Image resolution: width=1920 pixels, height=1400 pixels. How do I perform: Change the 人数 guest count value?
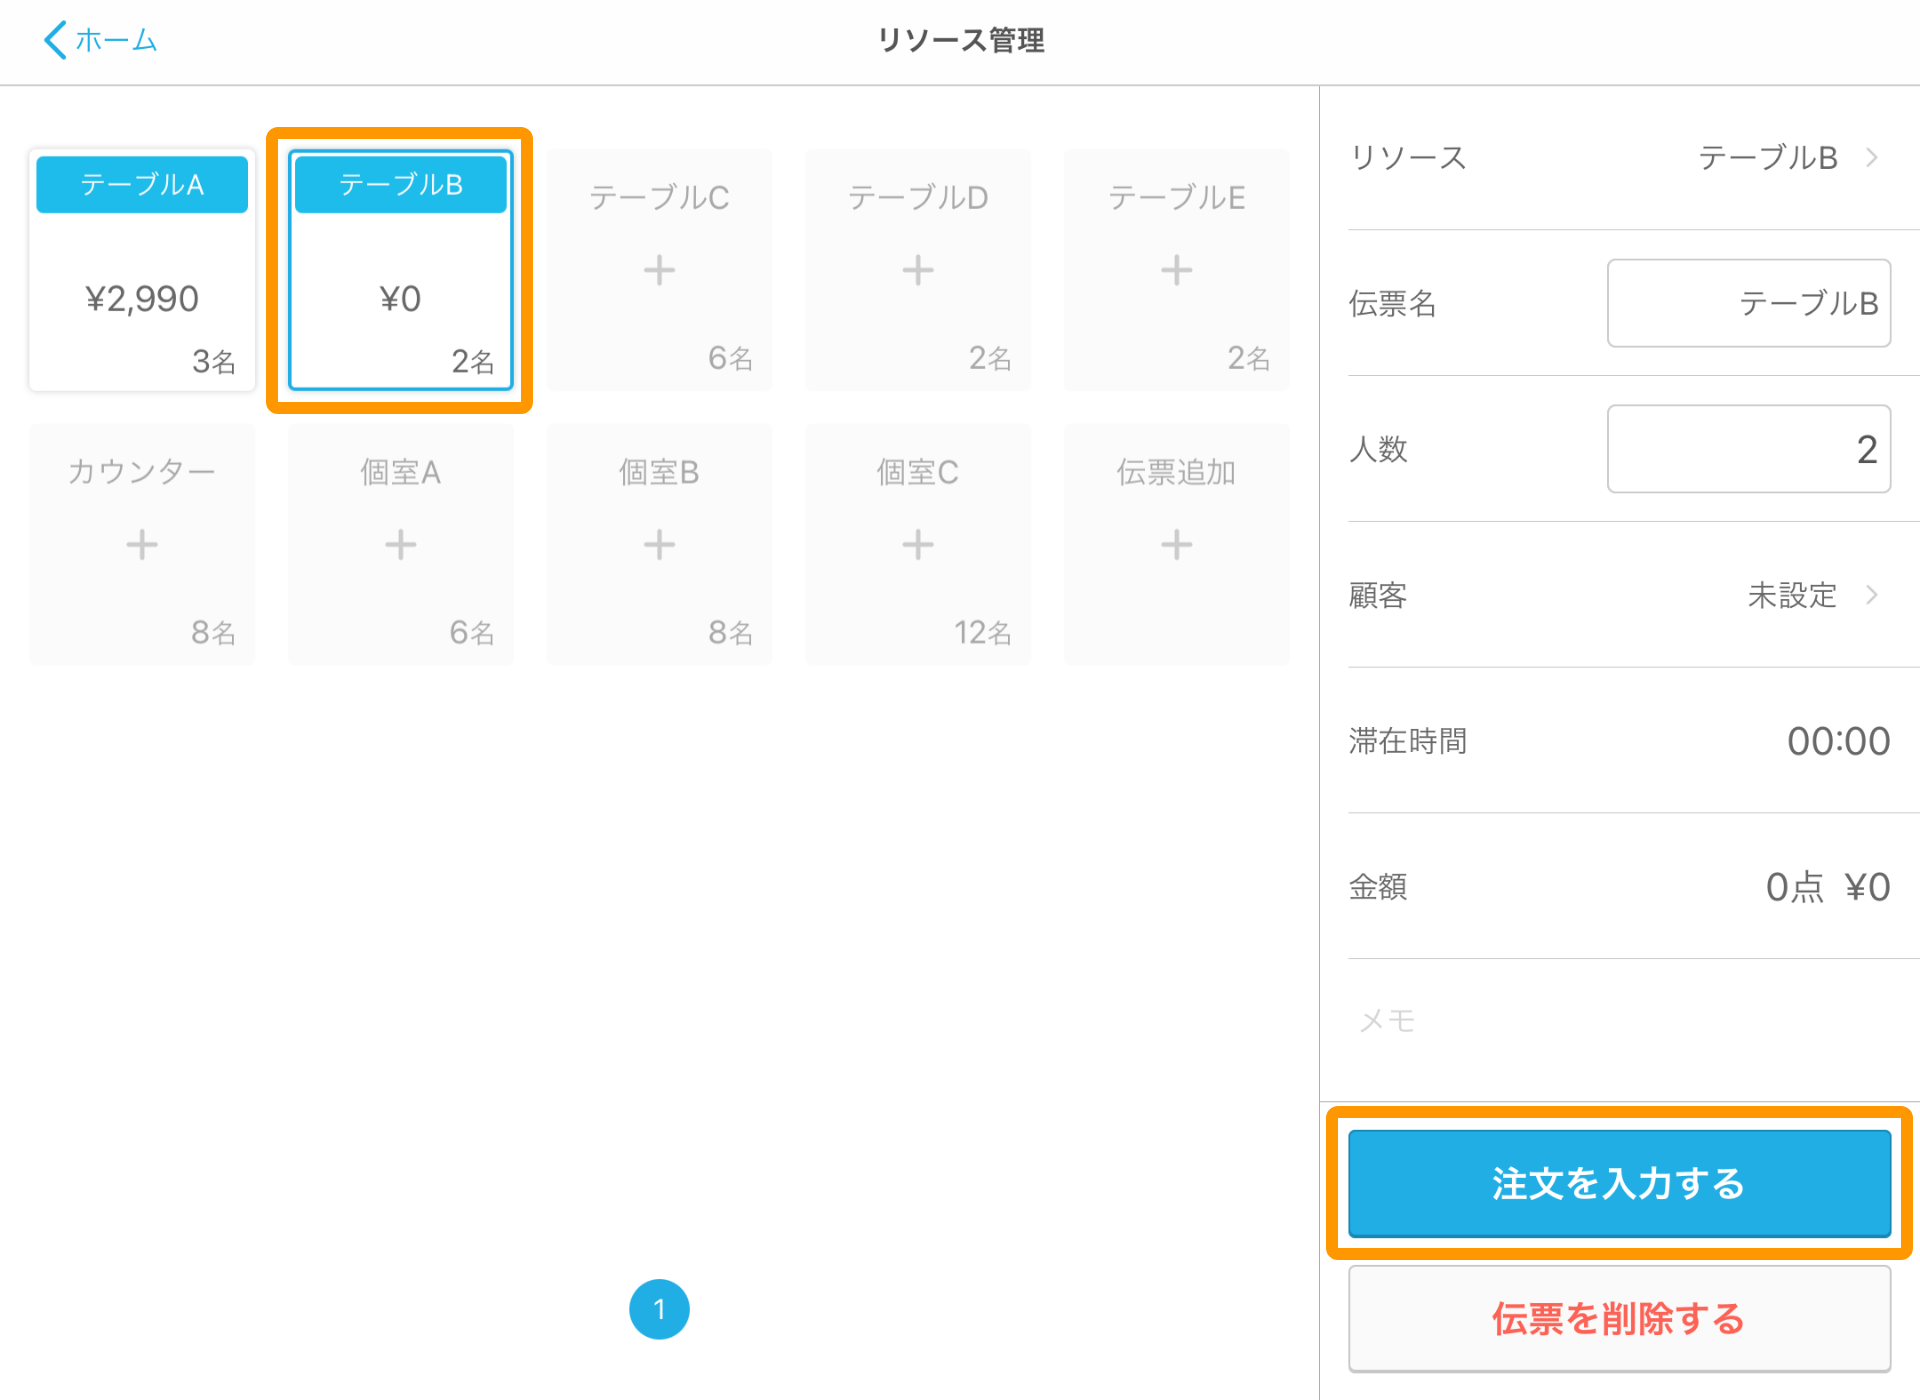(x=1748, y=449)
